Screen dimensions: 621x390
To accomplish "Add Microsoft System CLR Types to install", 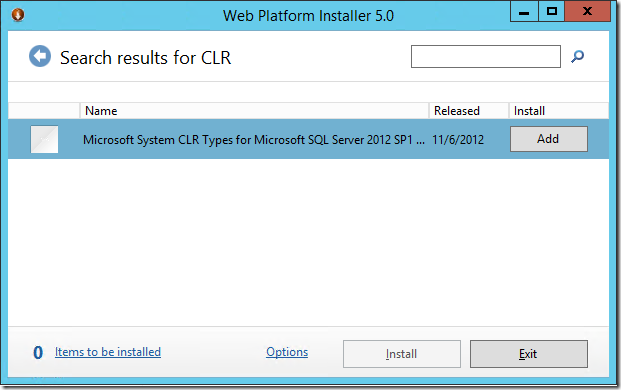I will point(549,139).
